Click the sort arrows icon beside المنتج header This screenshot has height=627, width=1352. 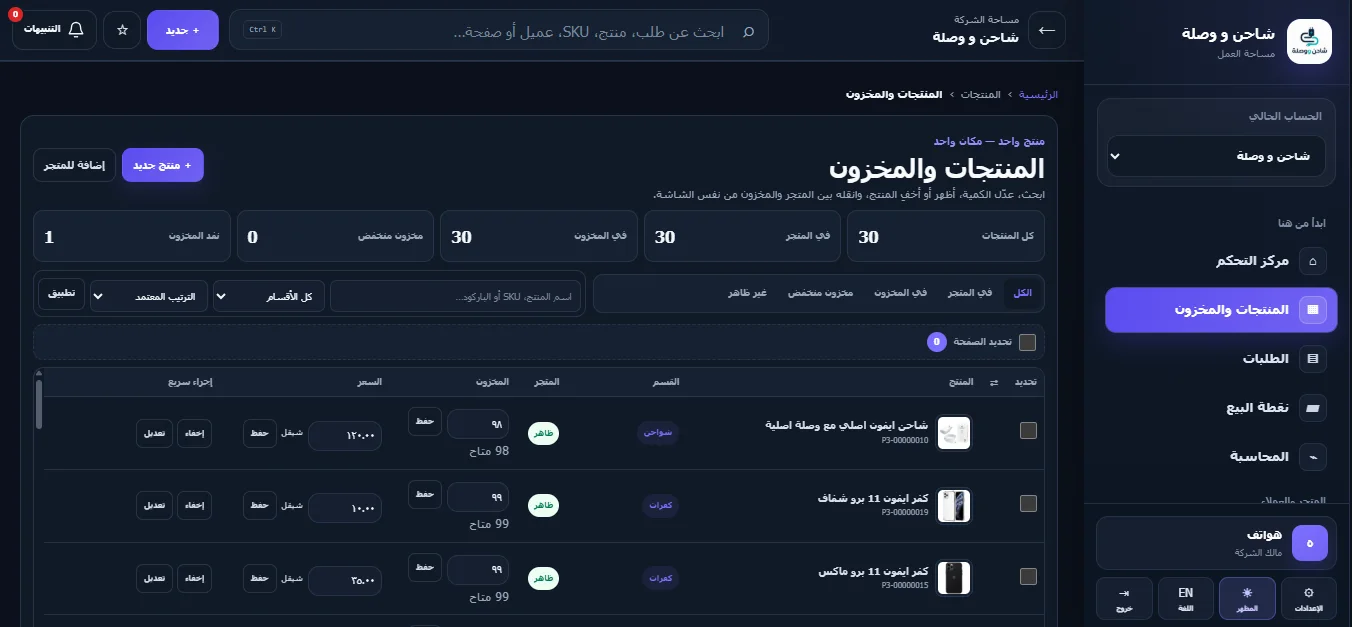[x=994, y=383]
